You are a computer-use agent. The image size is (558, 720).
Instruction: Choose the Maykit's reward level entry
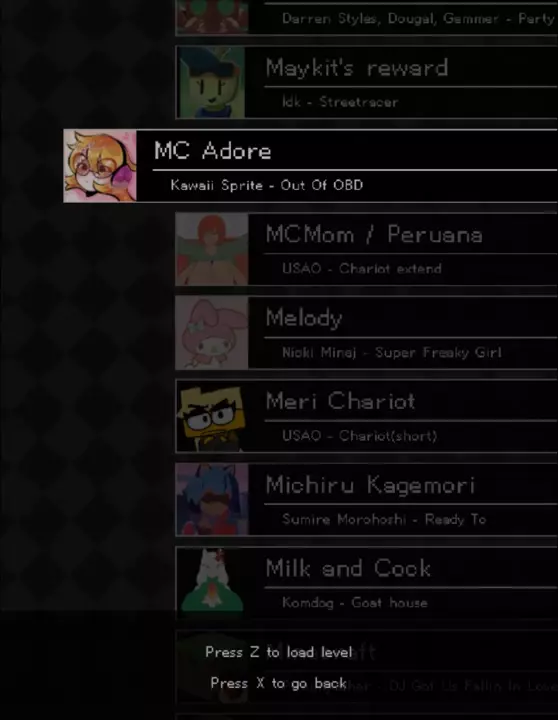pyautogui.click(x=366, y=82)
